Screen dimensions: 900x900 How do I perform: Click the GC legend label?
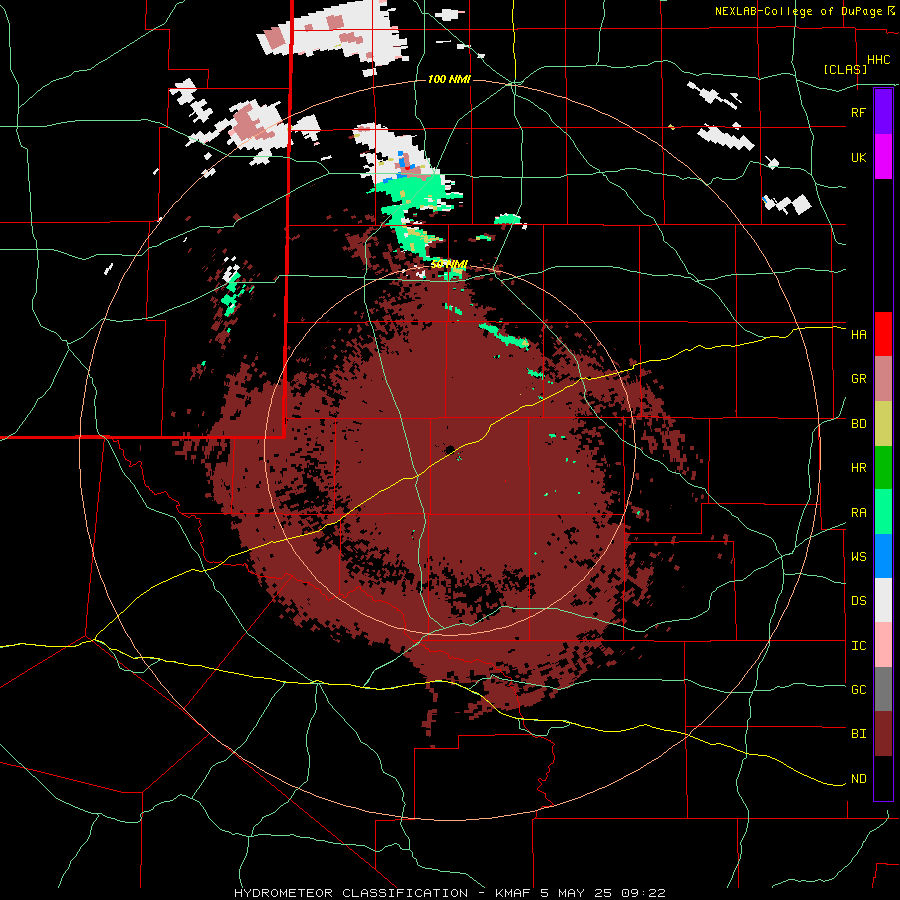pos(858,690)
